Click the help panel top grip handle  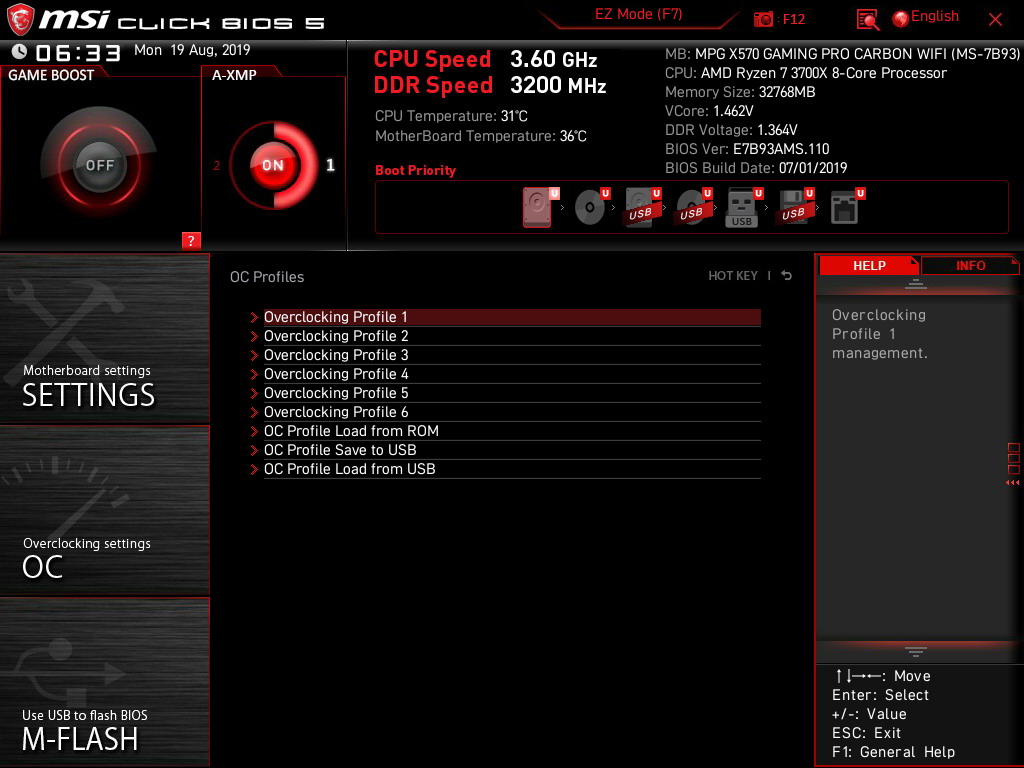[x=916, y=283]
